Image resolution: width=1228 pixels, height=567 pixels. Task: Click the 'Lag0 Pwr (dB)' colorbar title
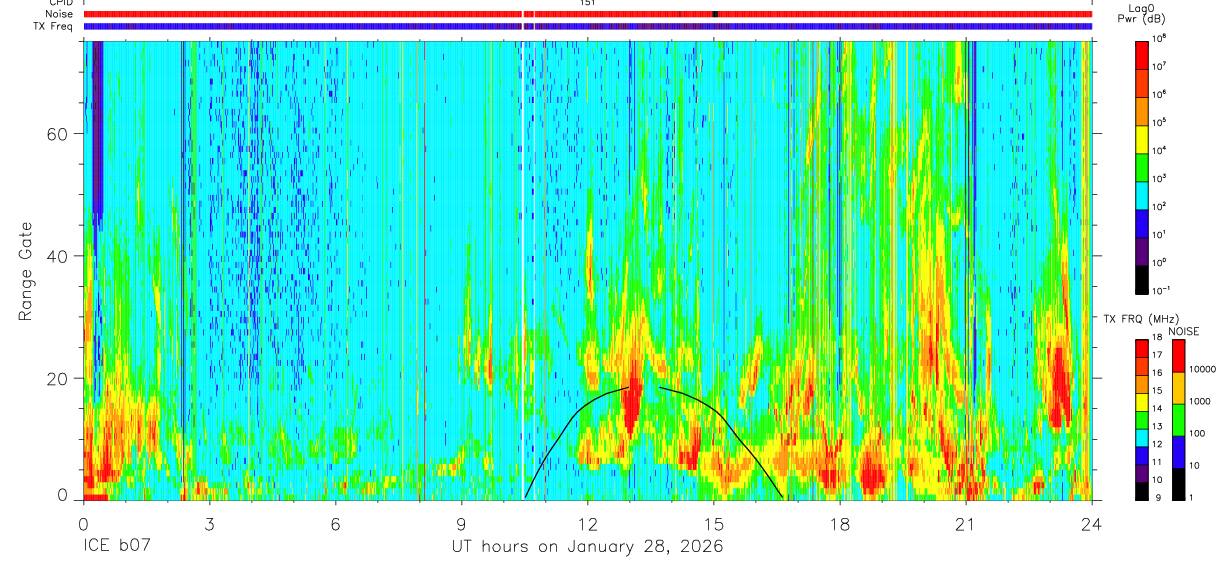click(1140, 13)
